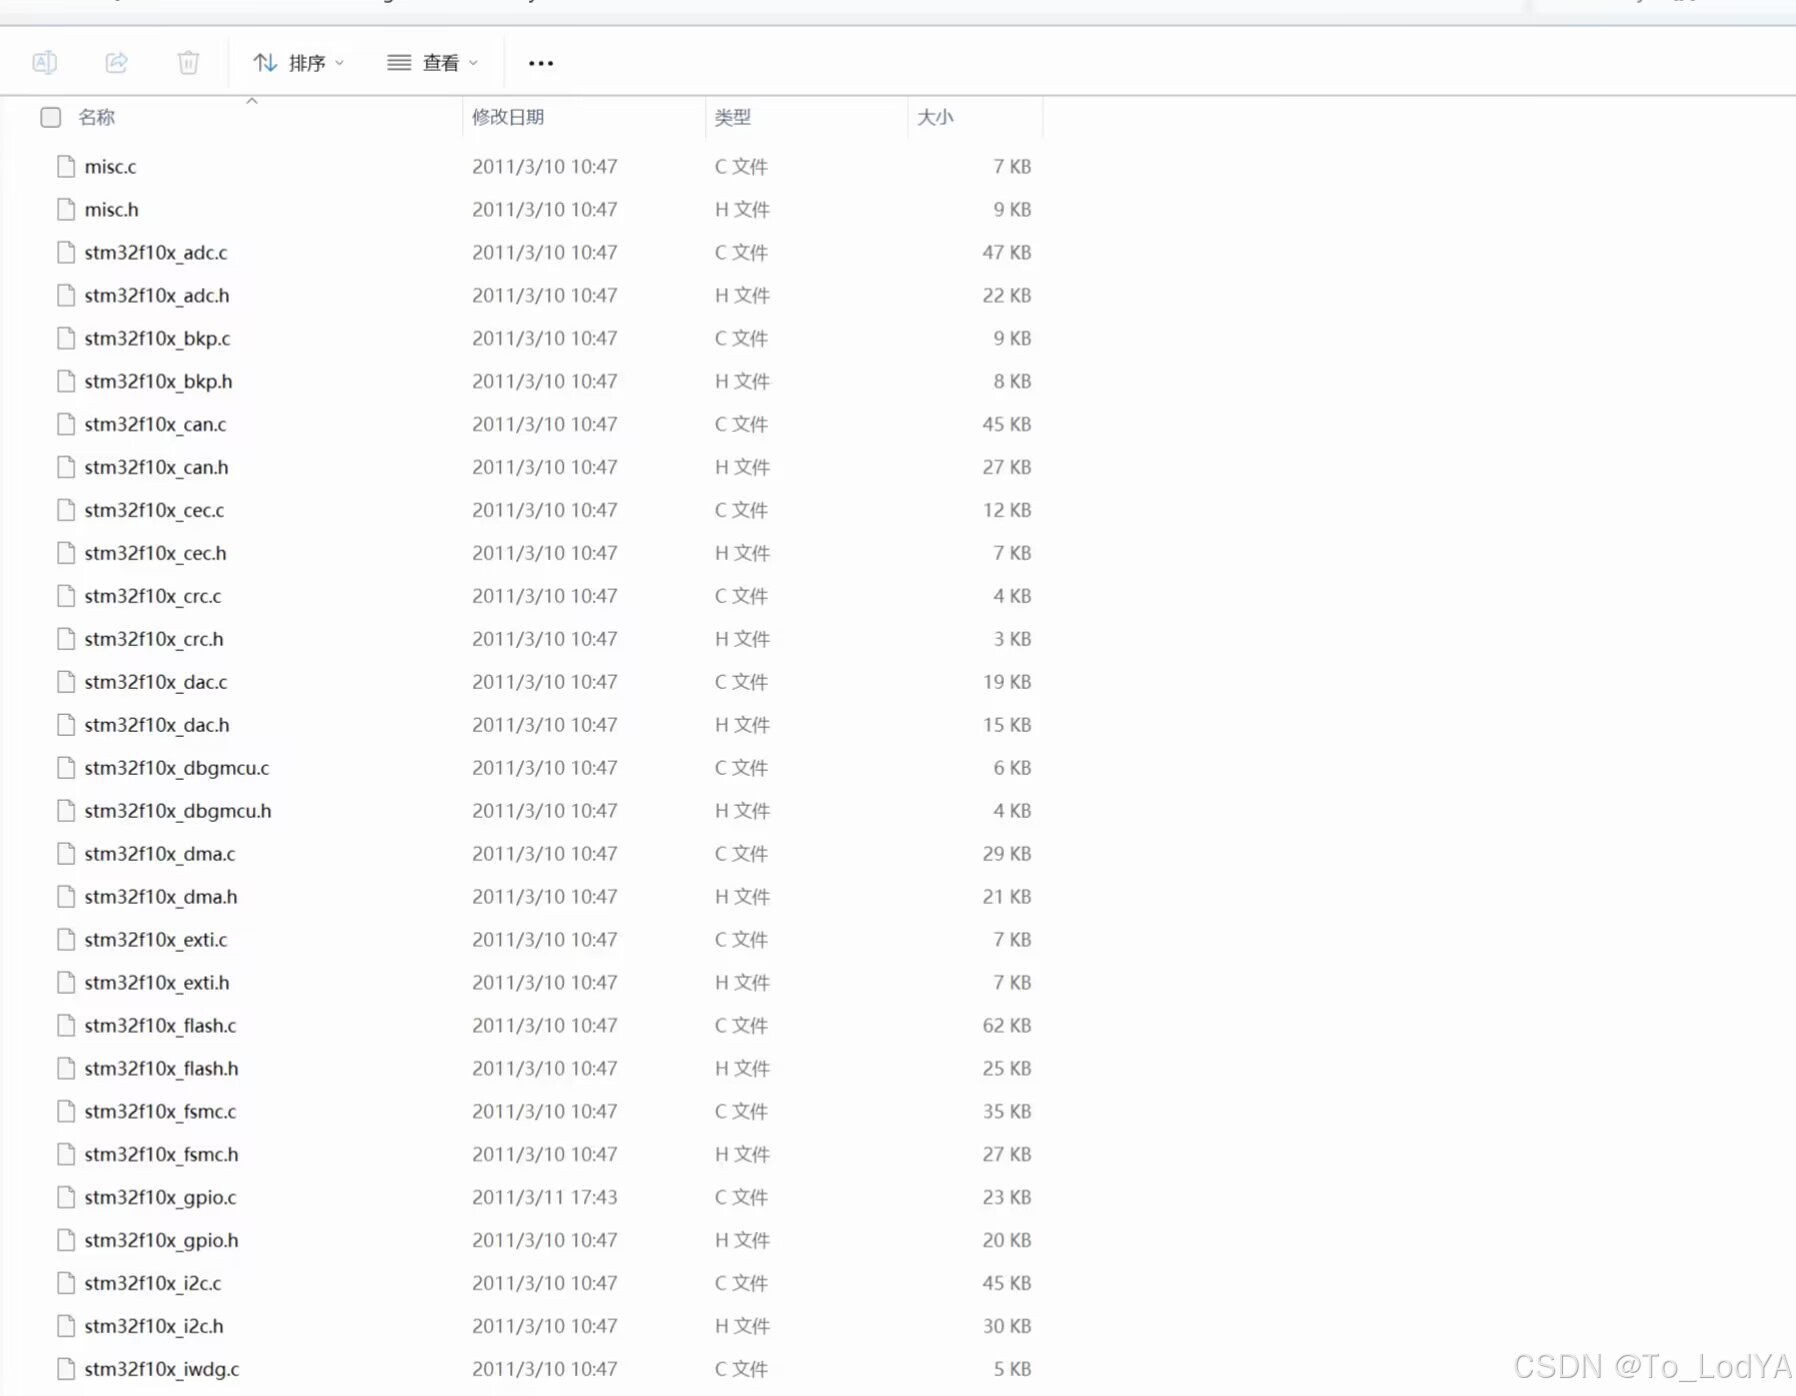Sort by 名称 column header
The image size is (1796, 1396).
tap(97, 117)
